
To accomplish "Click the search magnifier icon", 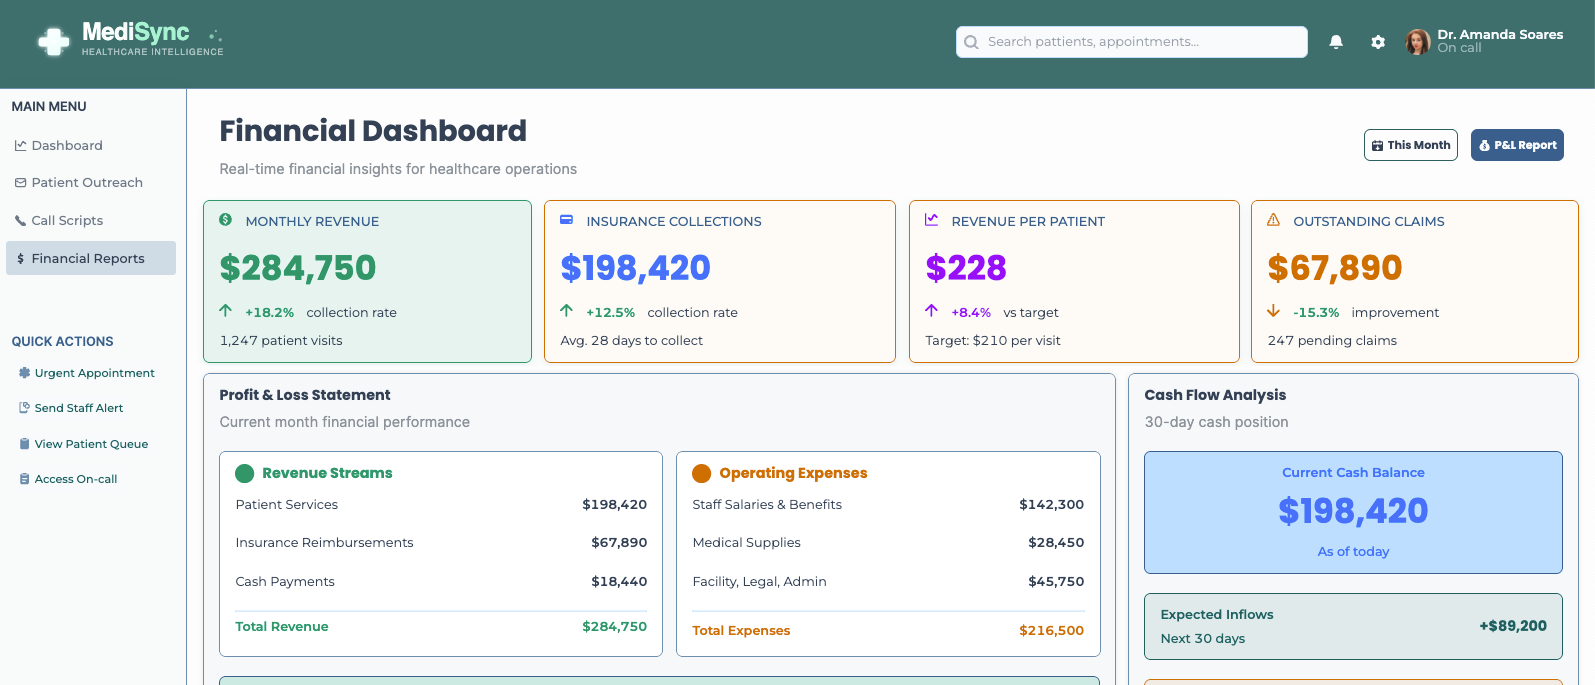I will (x=971, y=42).
